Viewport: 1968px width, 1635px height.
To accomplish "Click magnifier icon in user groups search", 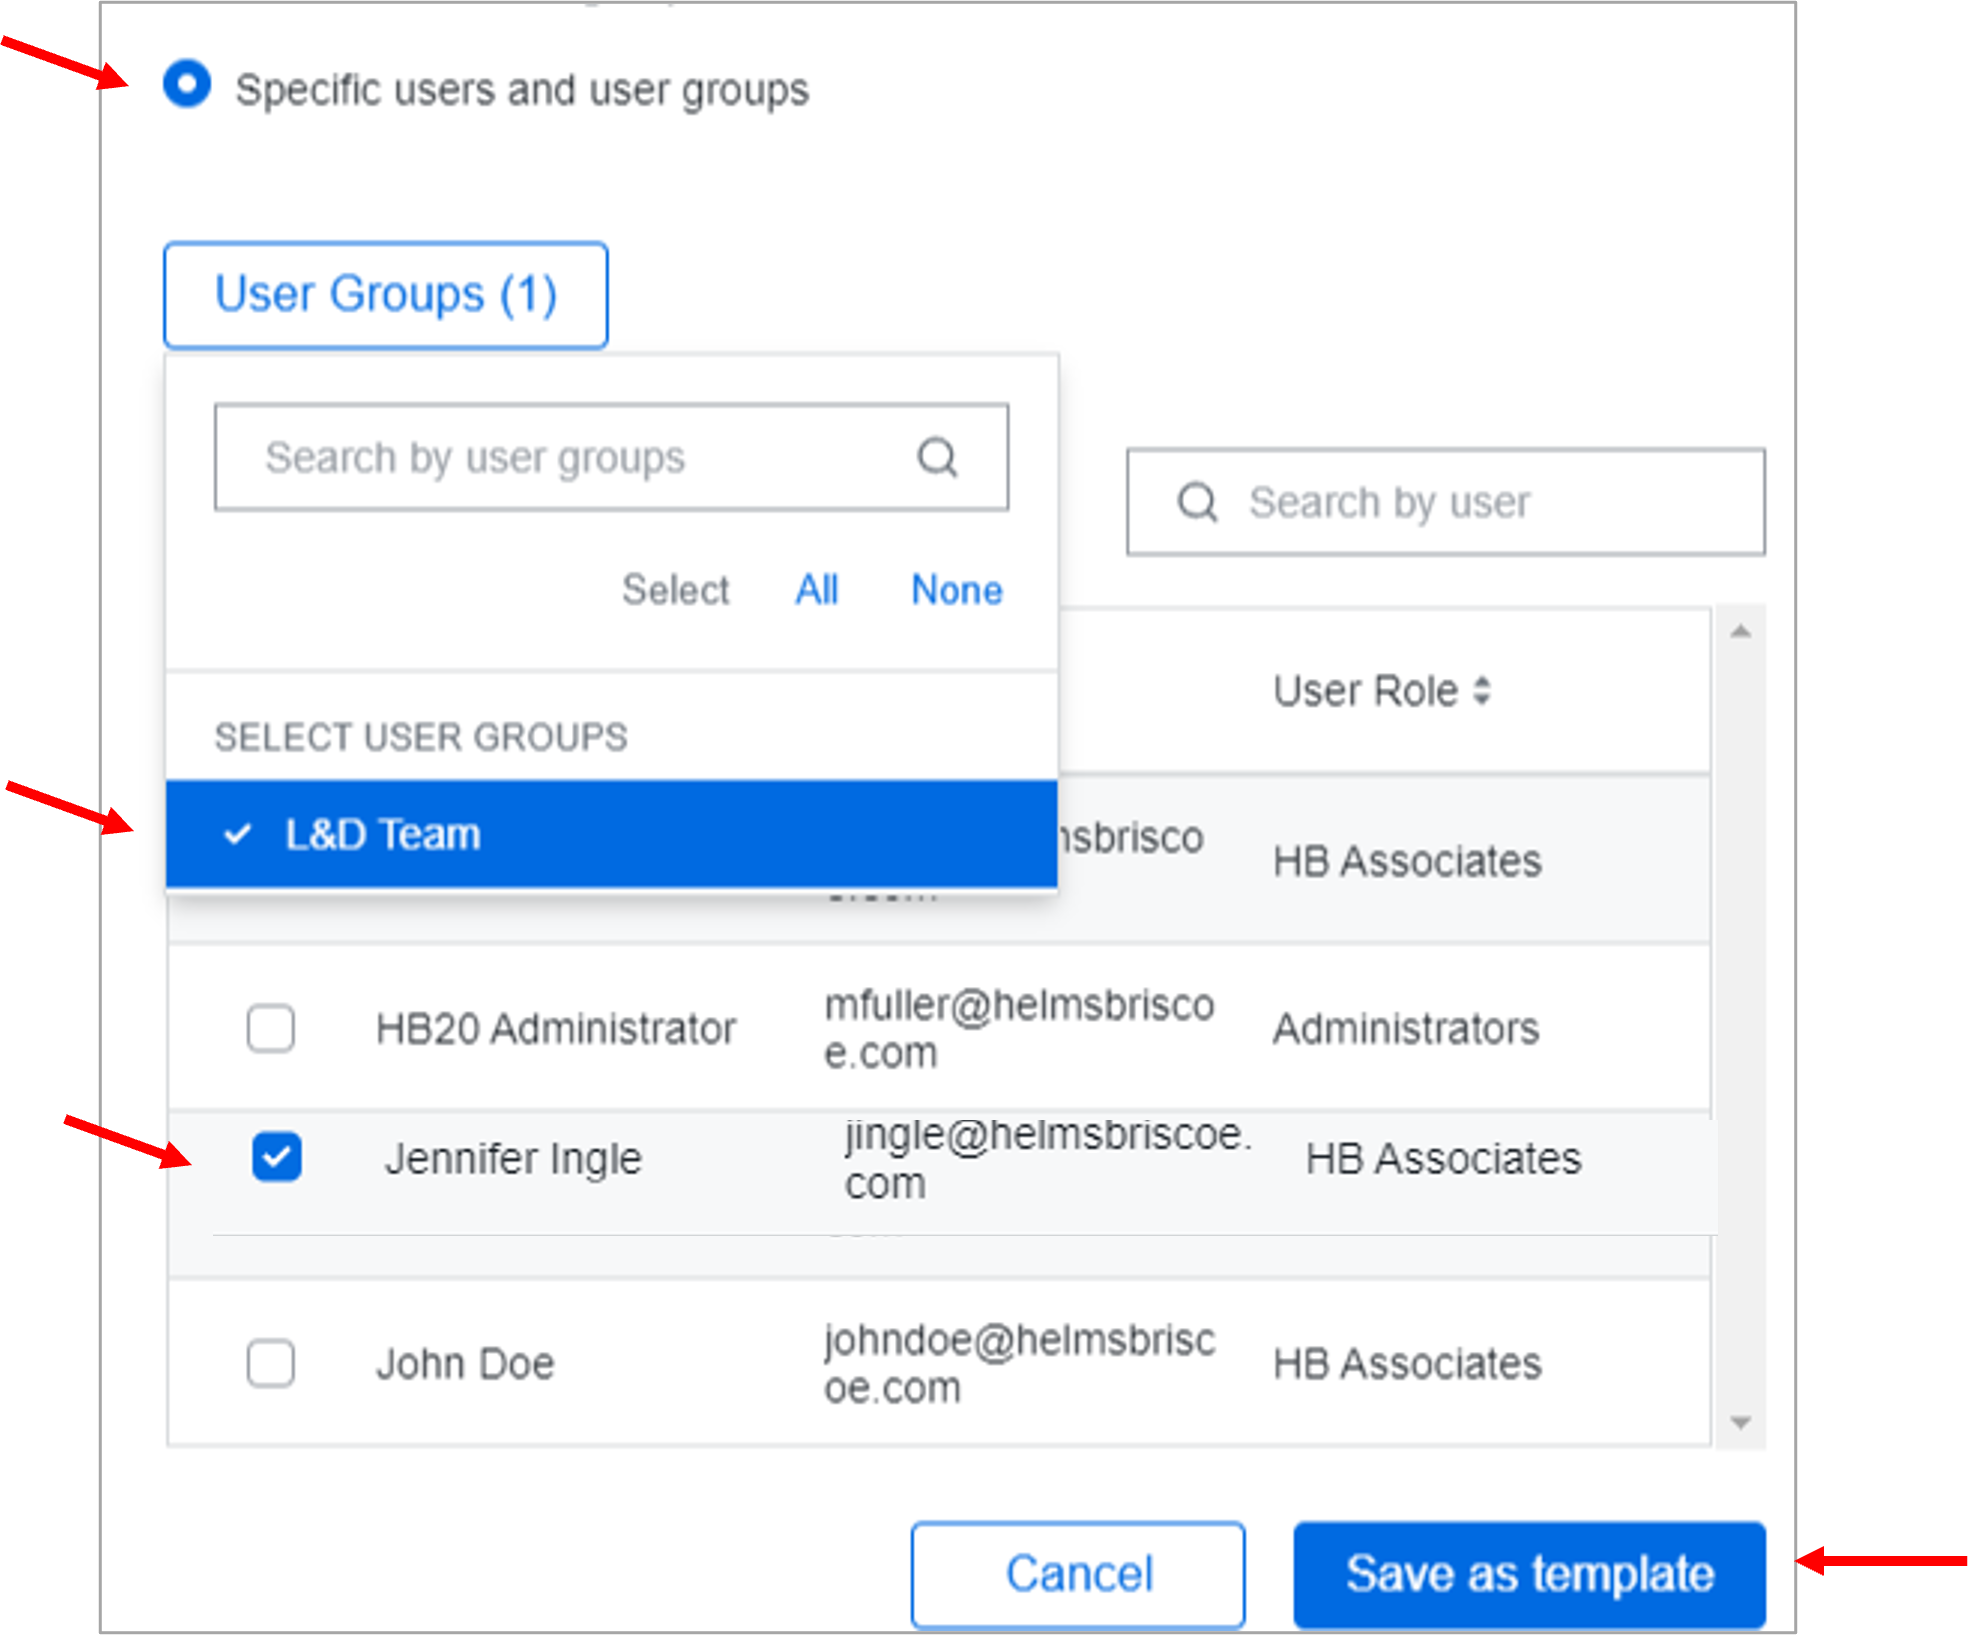I will pyautogui.click(x=937, y=458).
